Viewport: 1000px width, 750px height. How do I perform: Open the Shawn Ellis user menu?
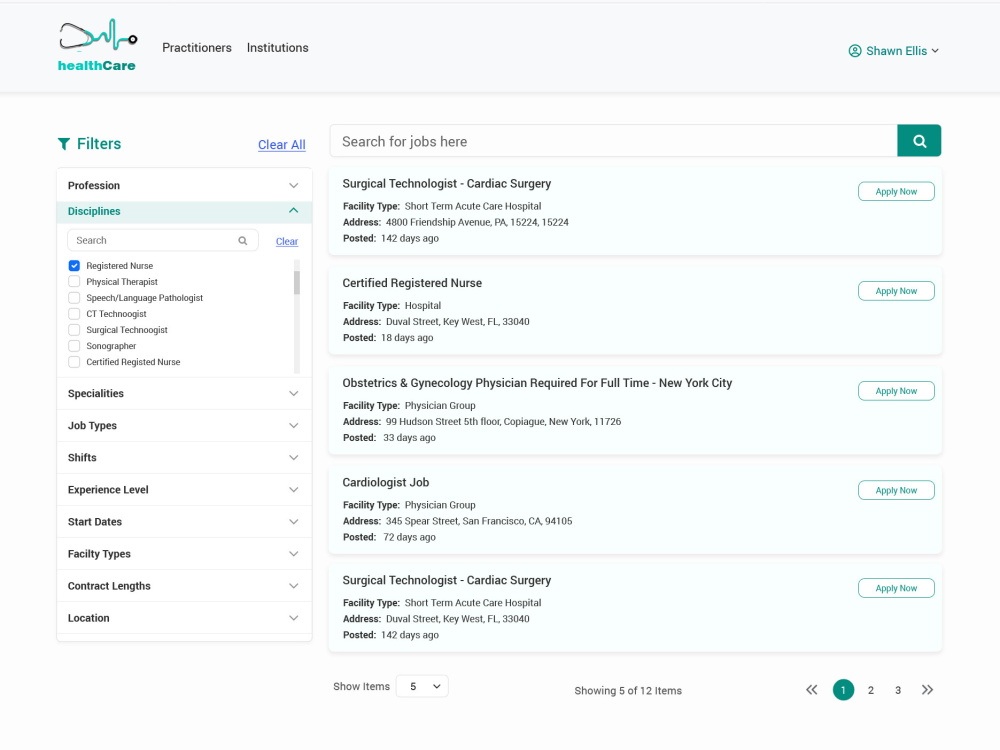pos(893,51)
